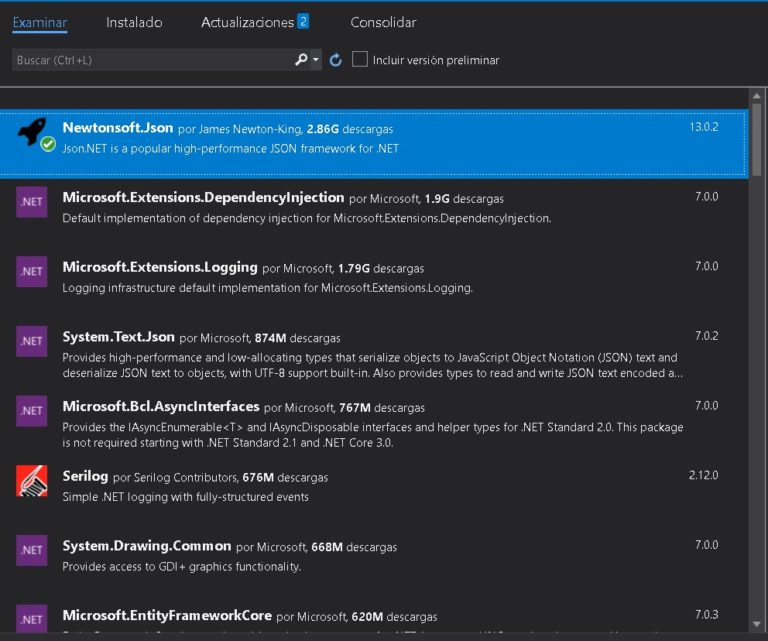Click the Newtonsoft.Json rocket icon

tap(32, 131)
